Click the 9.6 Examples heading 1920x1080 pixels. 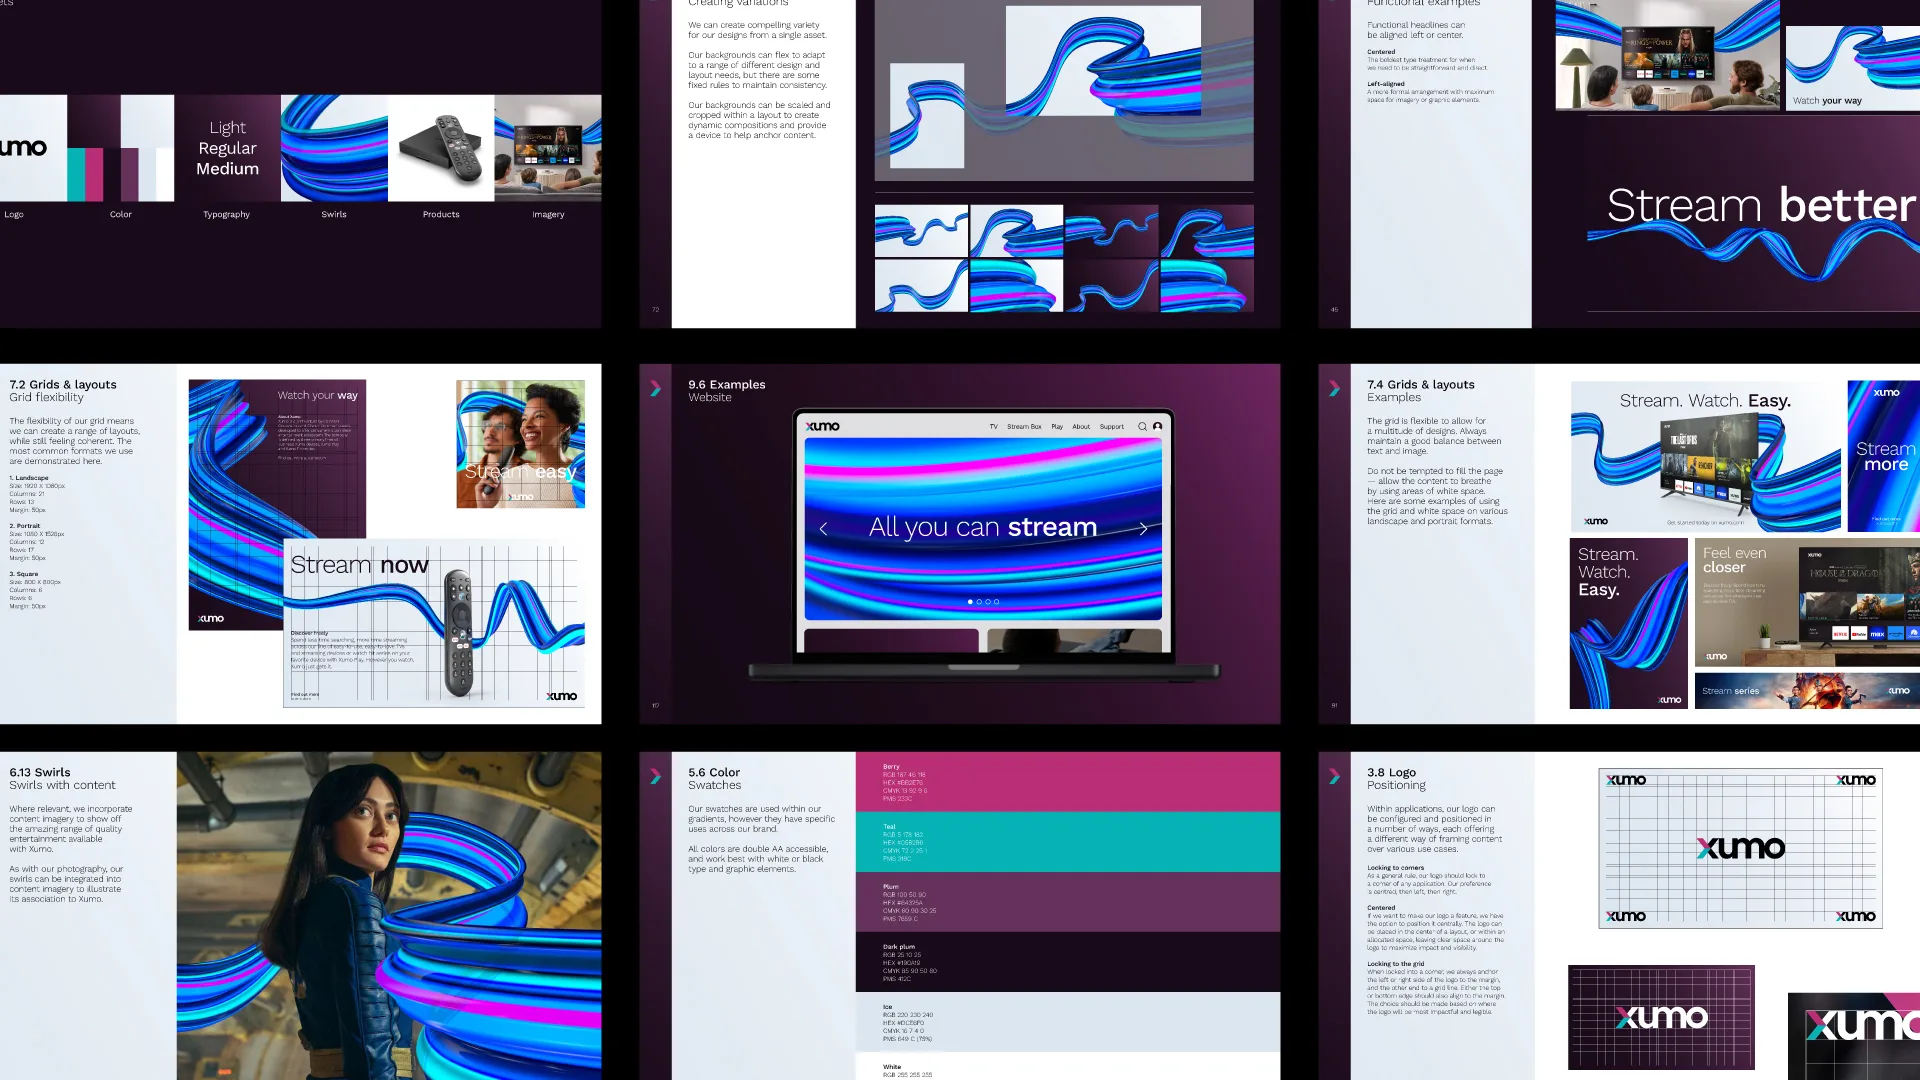pyautogui.click(x=727, y=384)
